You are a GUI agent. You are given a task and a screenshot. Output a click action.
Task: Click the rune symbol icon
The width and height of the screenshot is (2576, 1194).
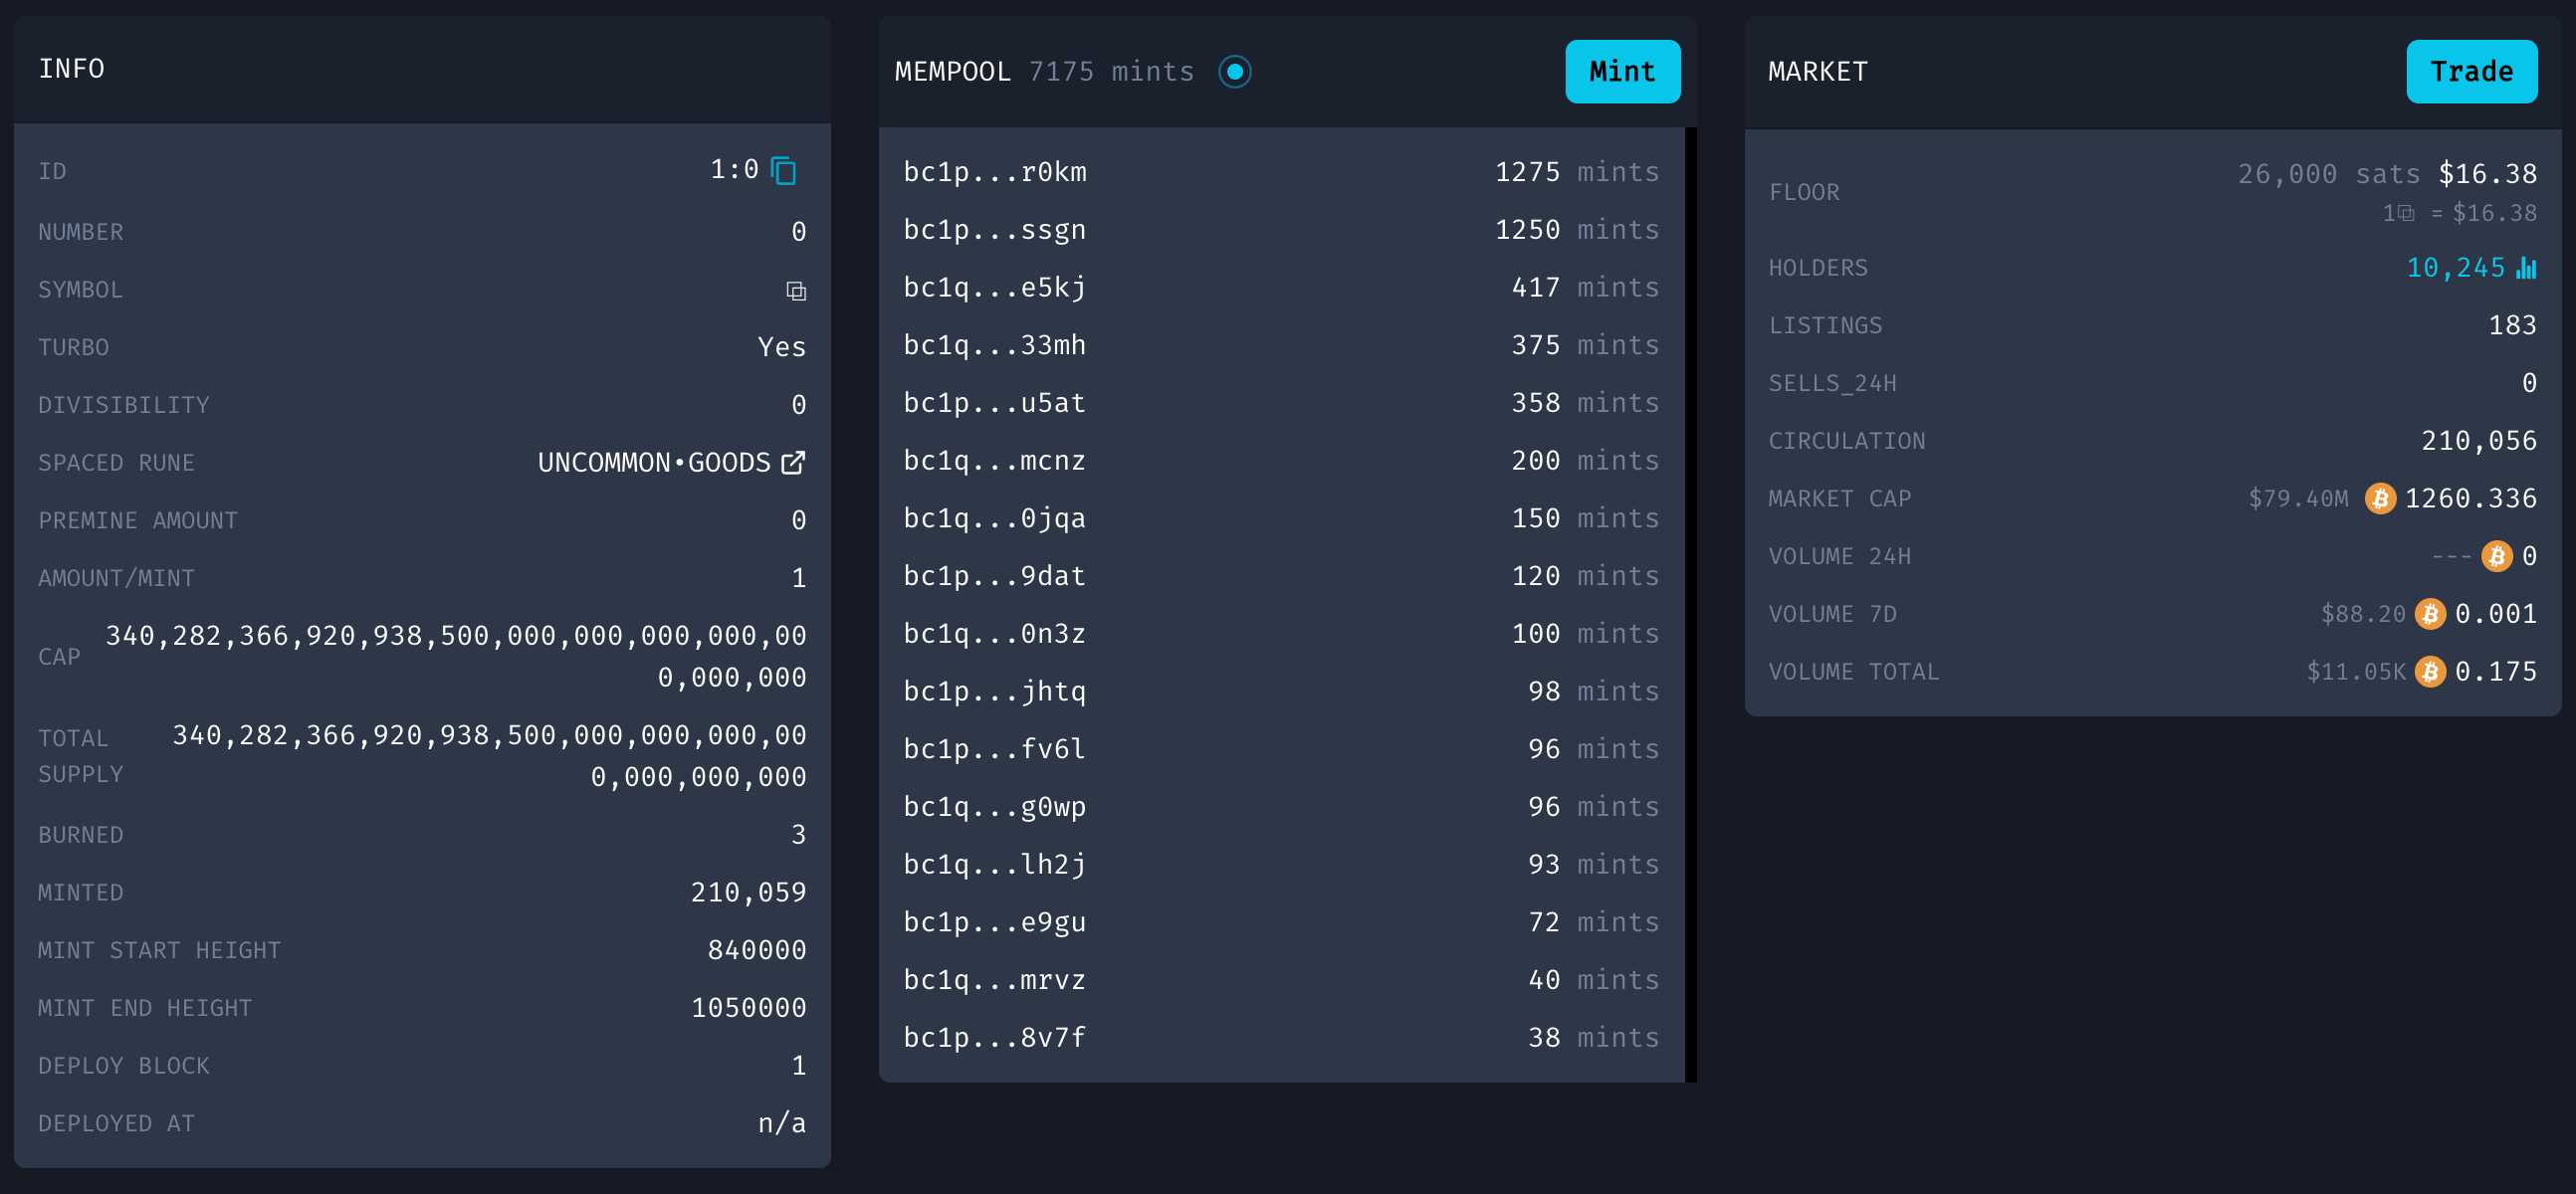[x=796, y=291]
